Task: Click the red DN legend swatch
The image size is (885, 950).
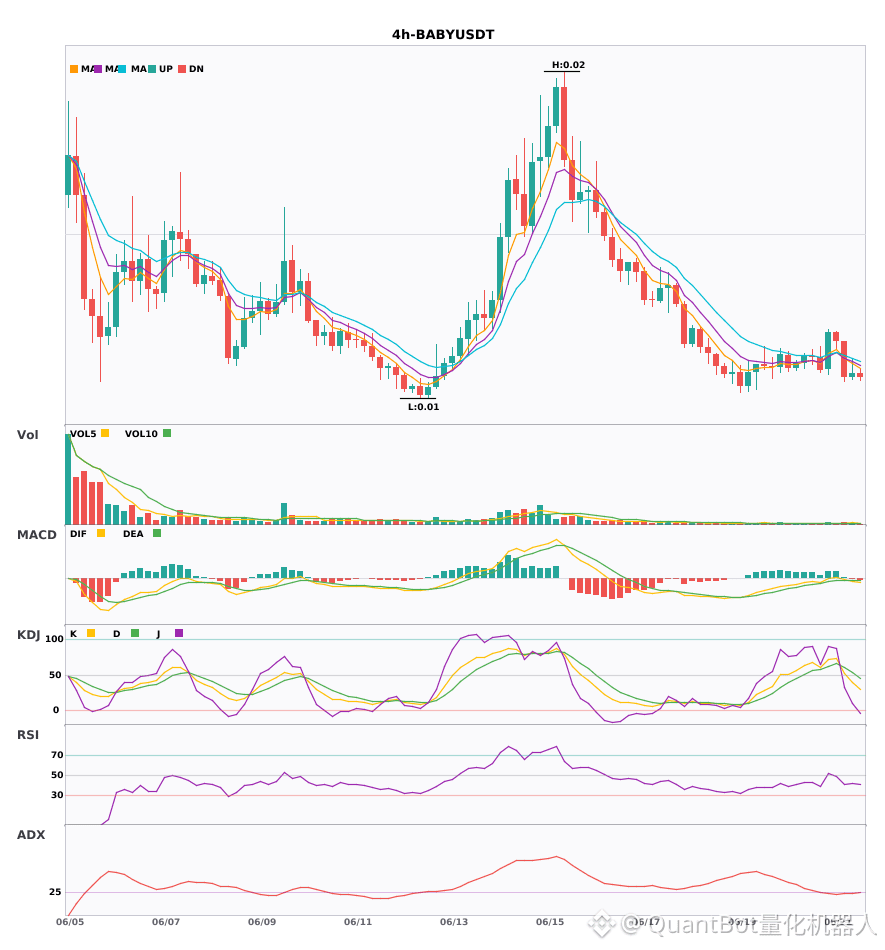Action: [x=182, y=69]
